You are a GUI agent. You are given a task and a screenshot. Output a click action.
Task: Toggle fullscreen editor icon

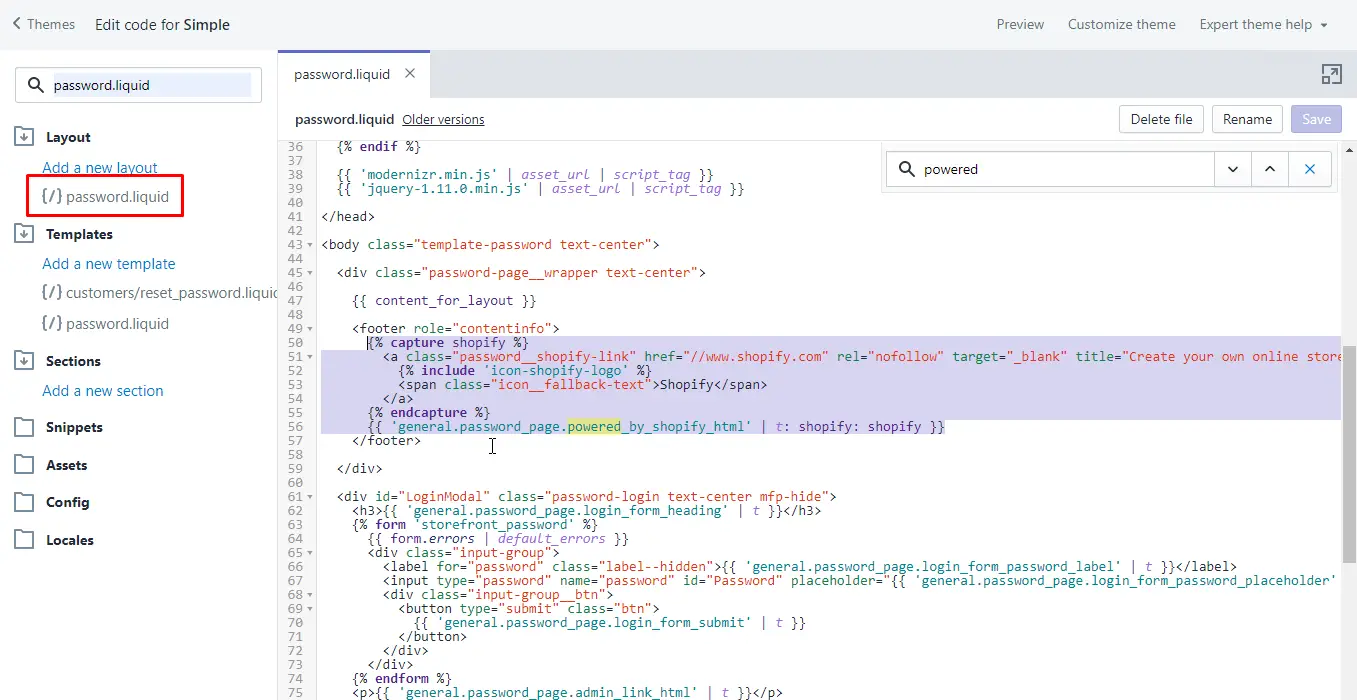tap(1331, 74)
